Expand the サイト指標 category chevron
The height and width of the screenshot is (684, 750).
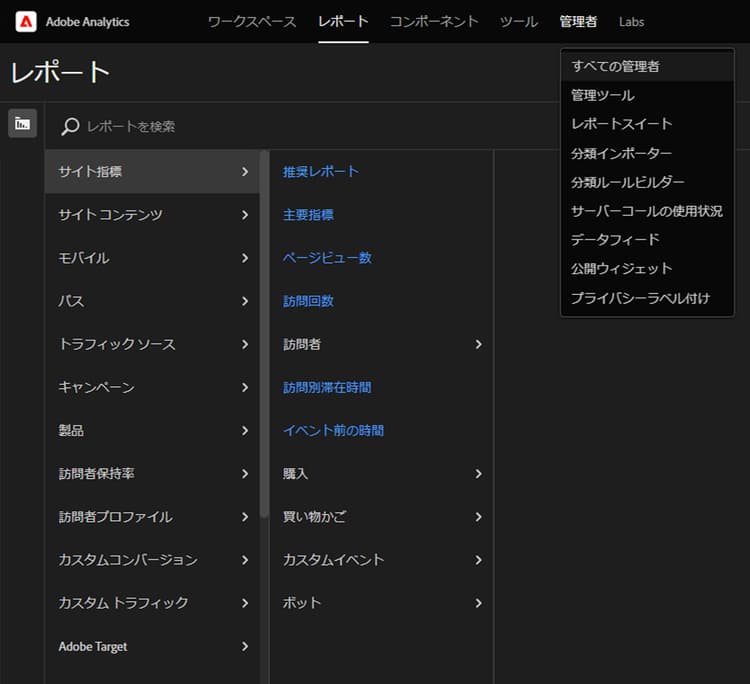(245, 172)
